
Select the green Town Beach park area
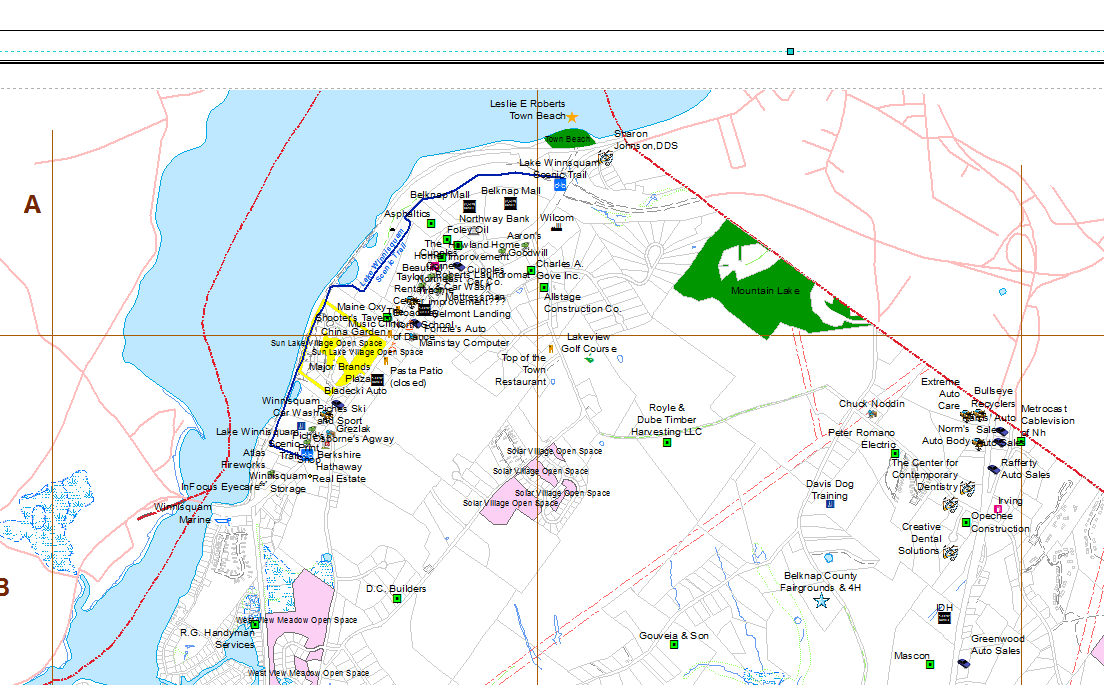(570, 139)
